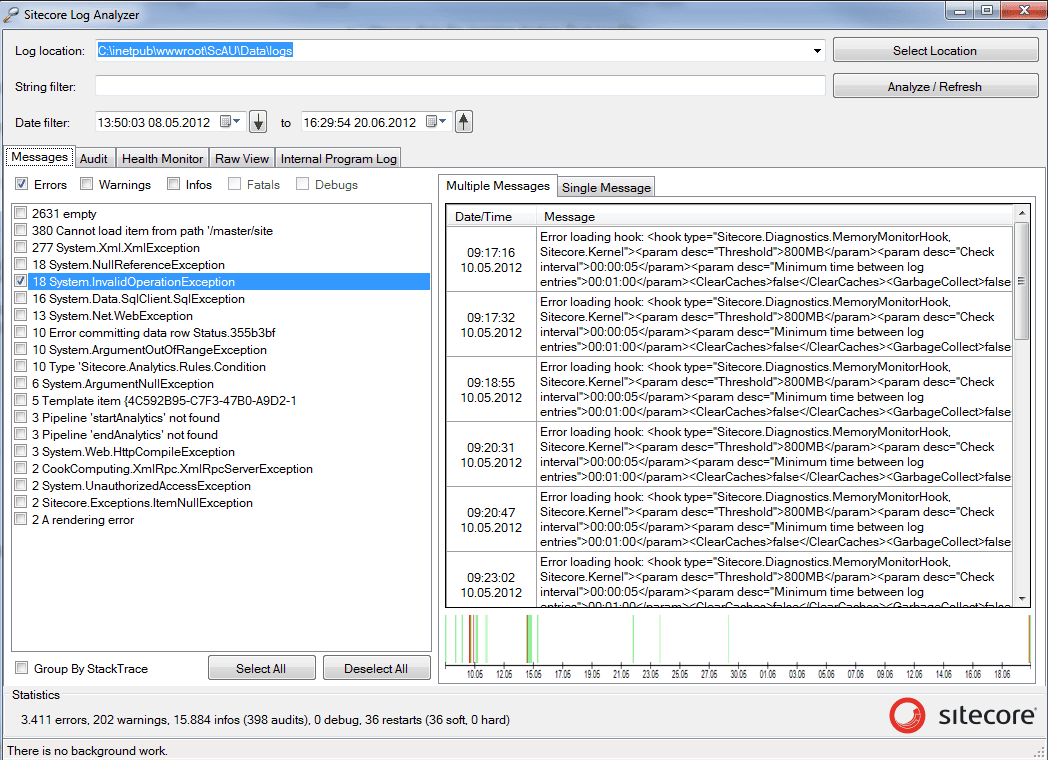Viewport: 1048px width, 760px height.
Task: Open the Log location dropdown
Action: 817,50
